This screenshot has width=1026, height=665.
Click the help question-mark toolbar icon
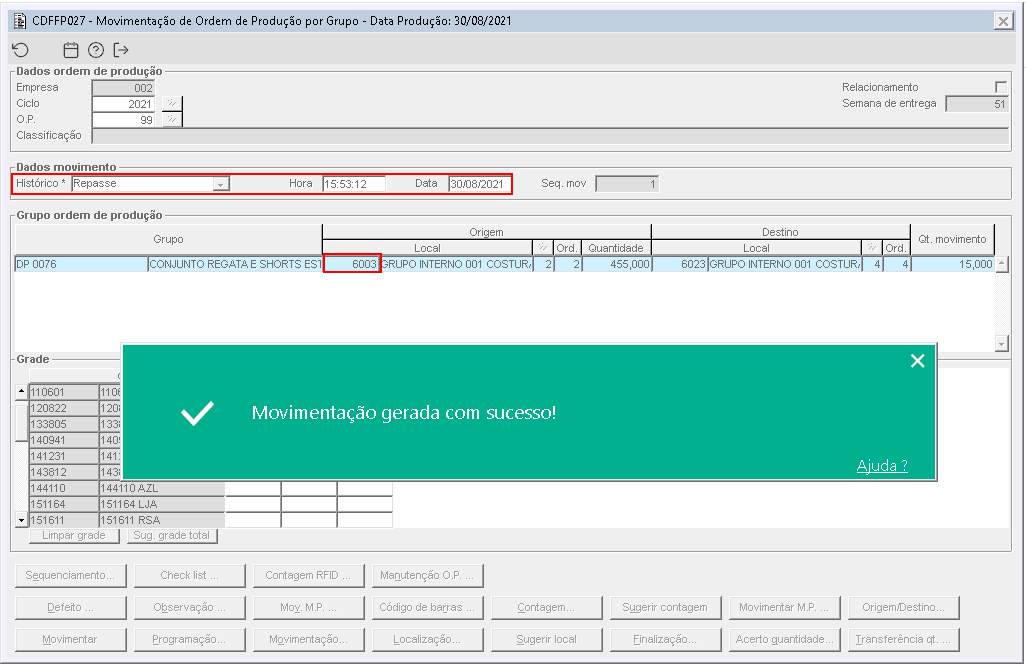[96, 50]
